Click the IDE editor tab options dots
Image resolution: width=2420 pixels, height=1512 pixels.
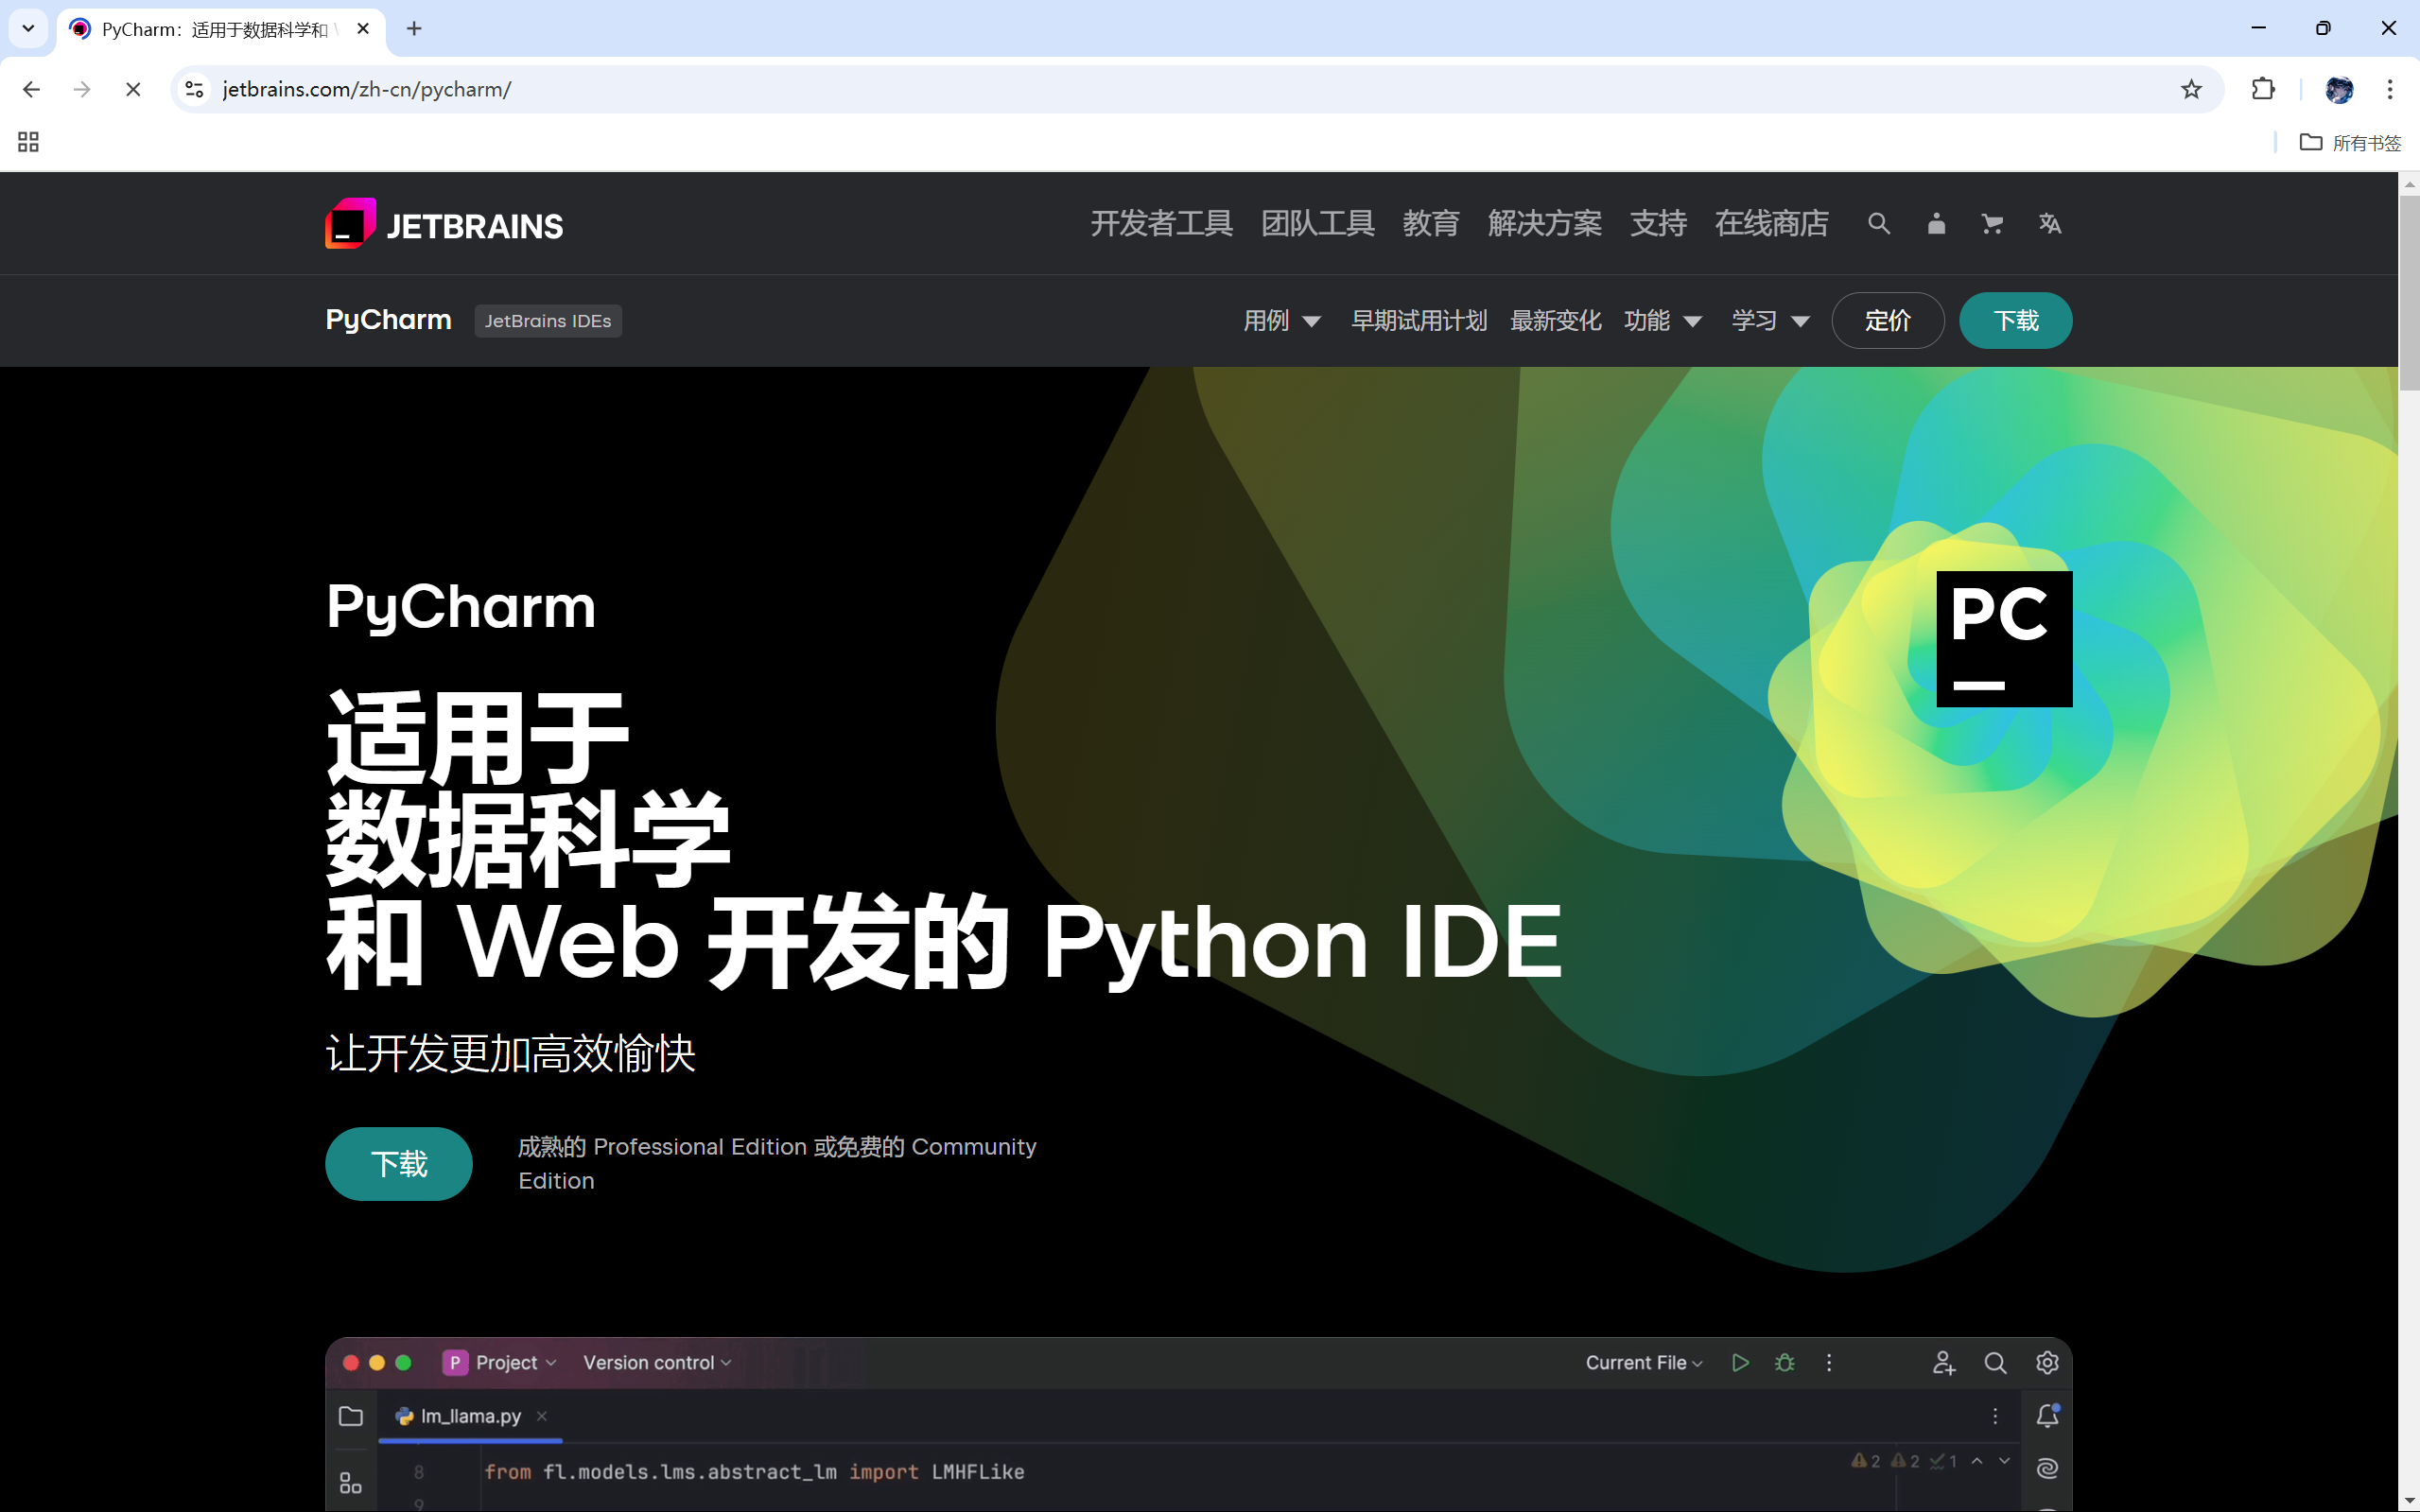[1995, 1416]
